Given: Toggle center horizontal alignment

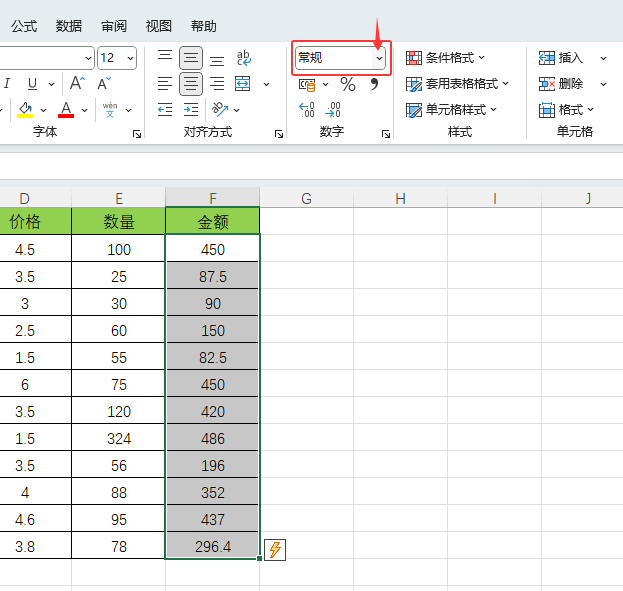Looking at the screenshot, I should tap(191, 84).
